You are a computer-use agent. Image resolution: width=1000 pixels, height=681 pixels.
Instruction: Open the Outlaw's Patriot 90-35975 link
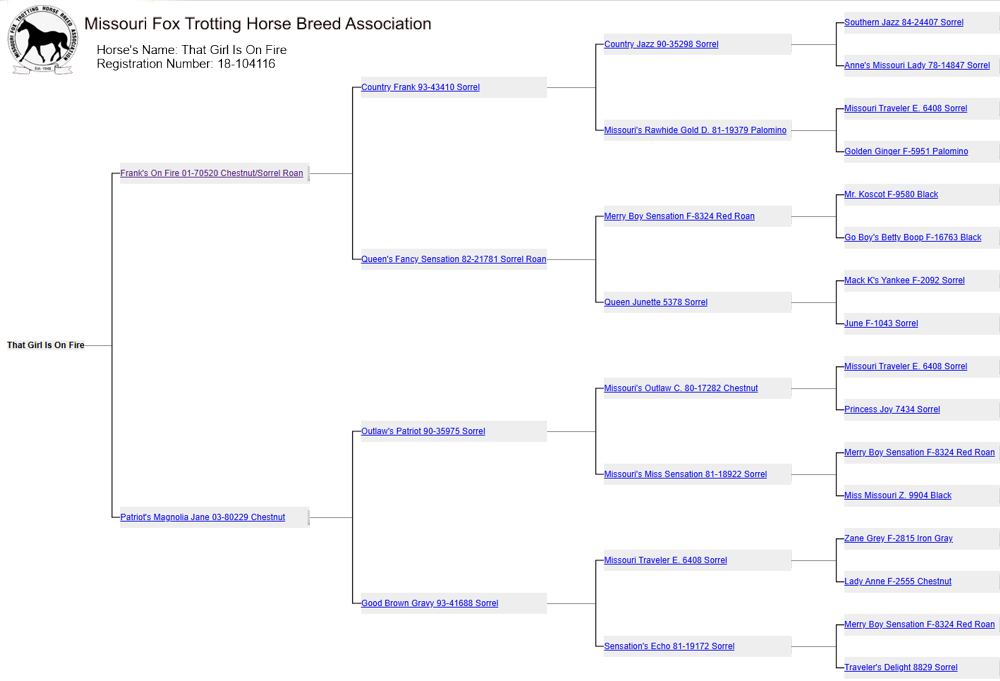(x=423, y=431)
